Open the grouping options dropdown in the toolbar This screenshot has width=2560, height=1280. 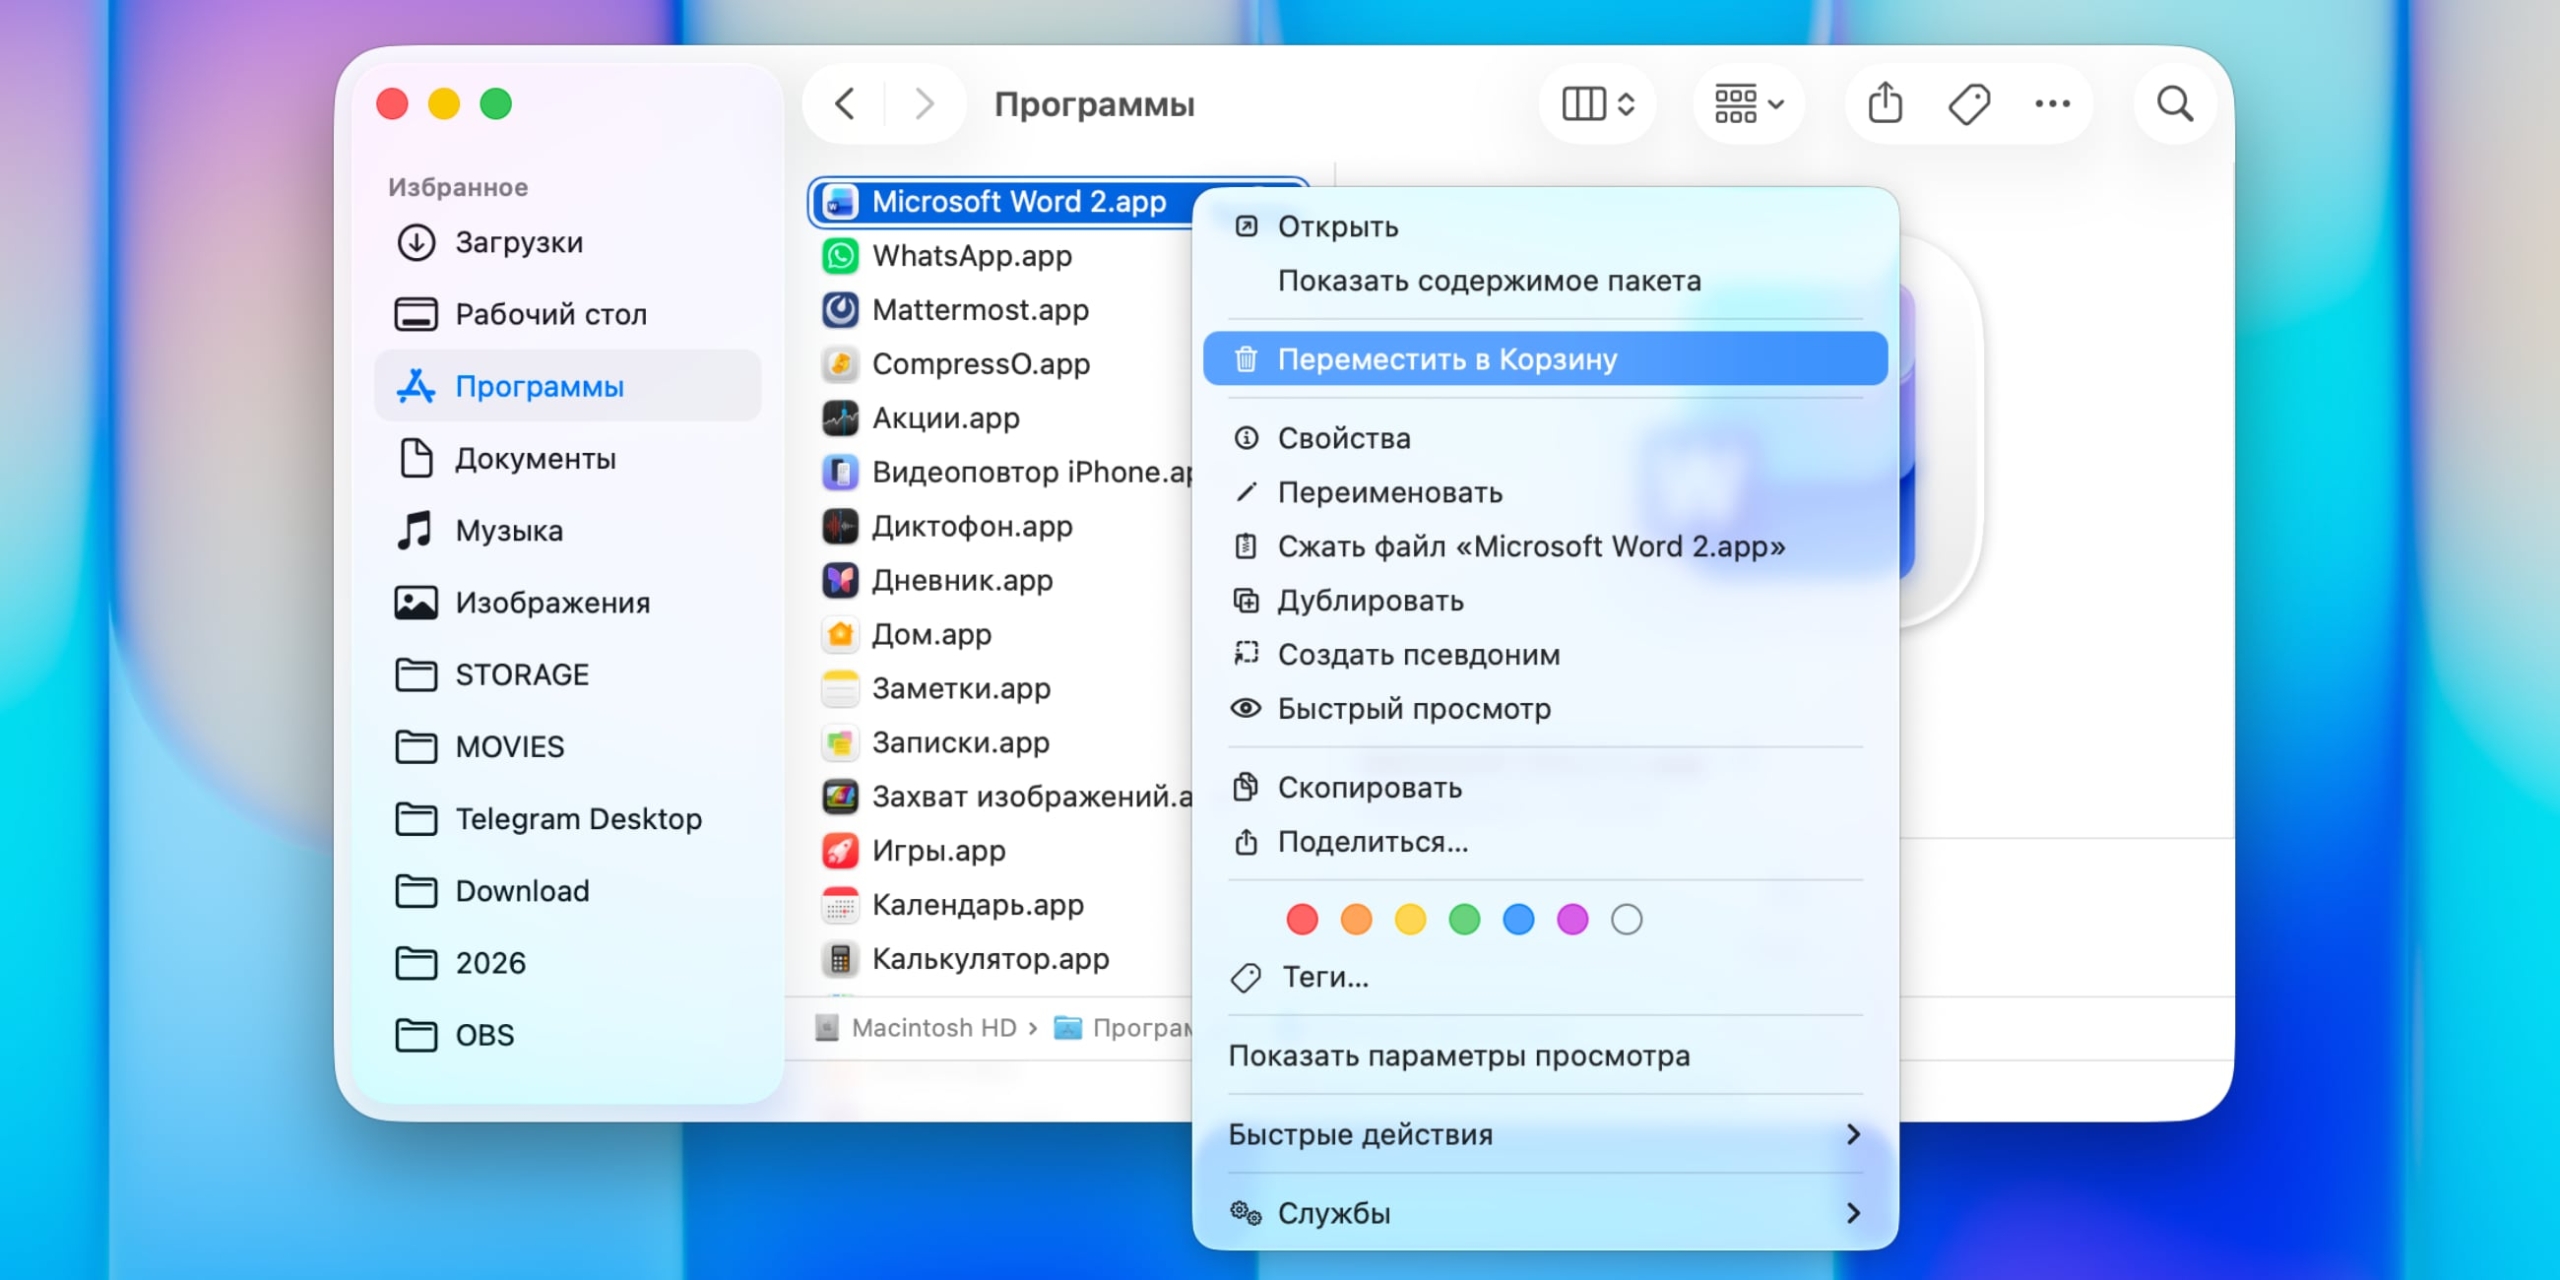pos(1748,103)
